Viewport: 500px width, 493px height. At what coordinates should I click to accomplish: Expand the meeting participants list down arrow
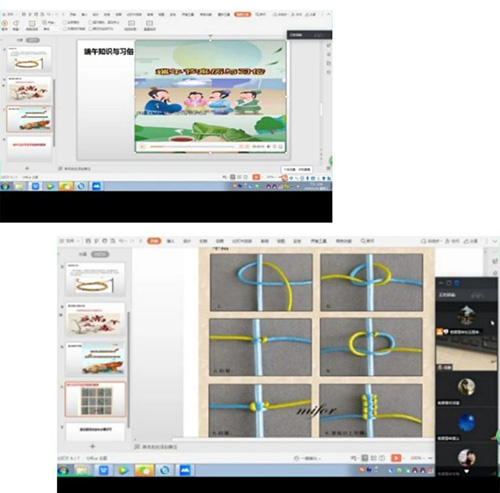(467, 471)
